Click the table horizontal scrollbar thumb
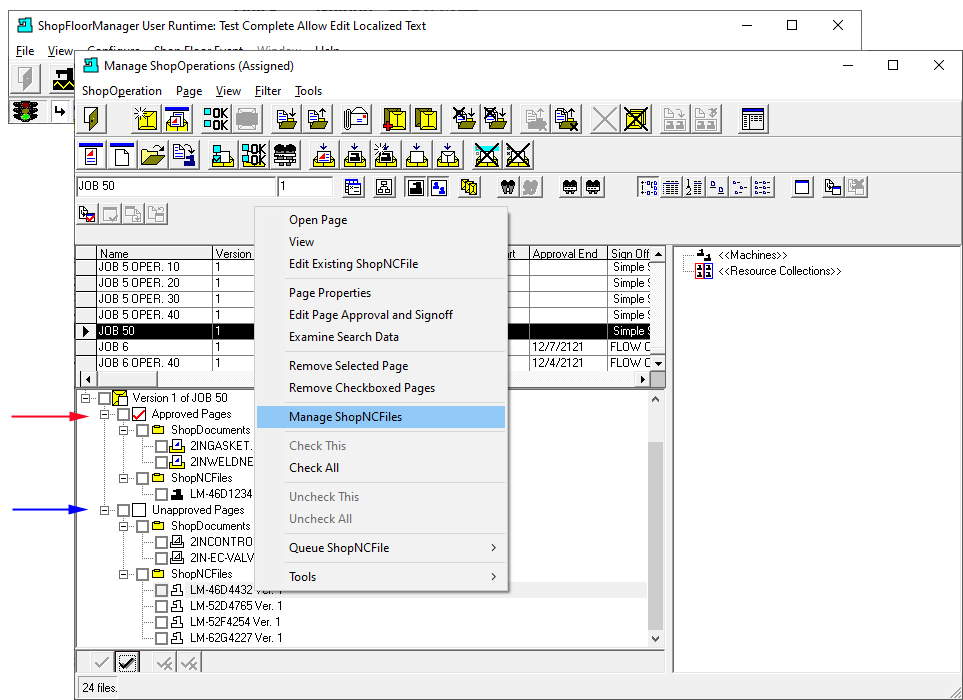The height and width of the screenshot is (700, 963). pos(127,379)
